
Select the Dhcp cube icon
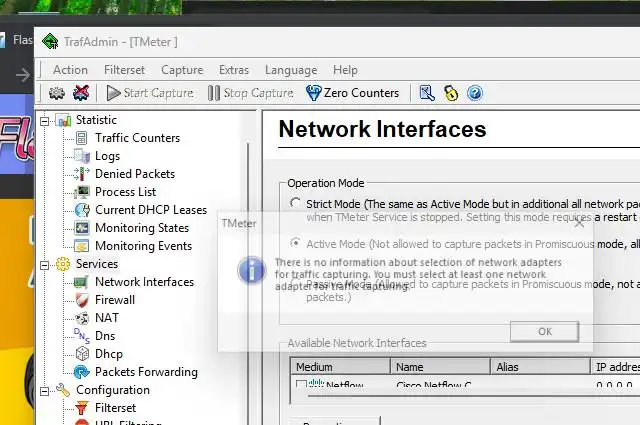(82, 354)
